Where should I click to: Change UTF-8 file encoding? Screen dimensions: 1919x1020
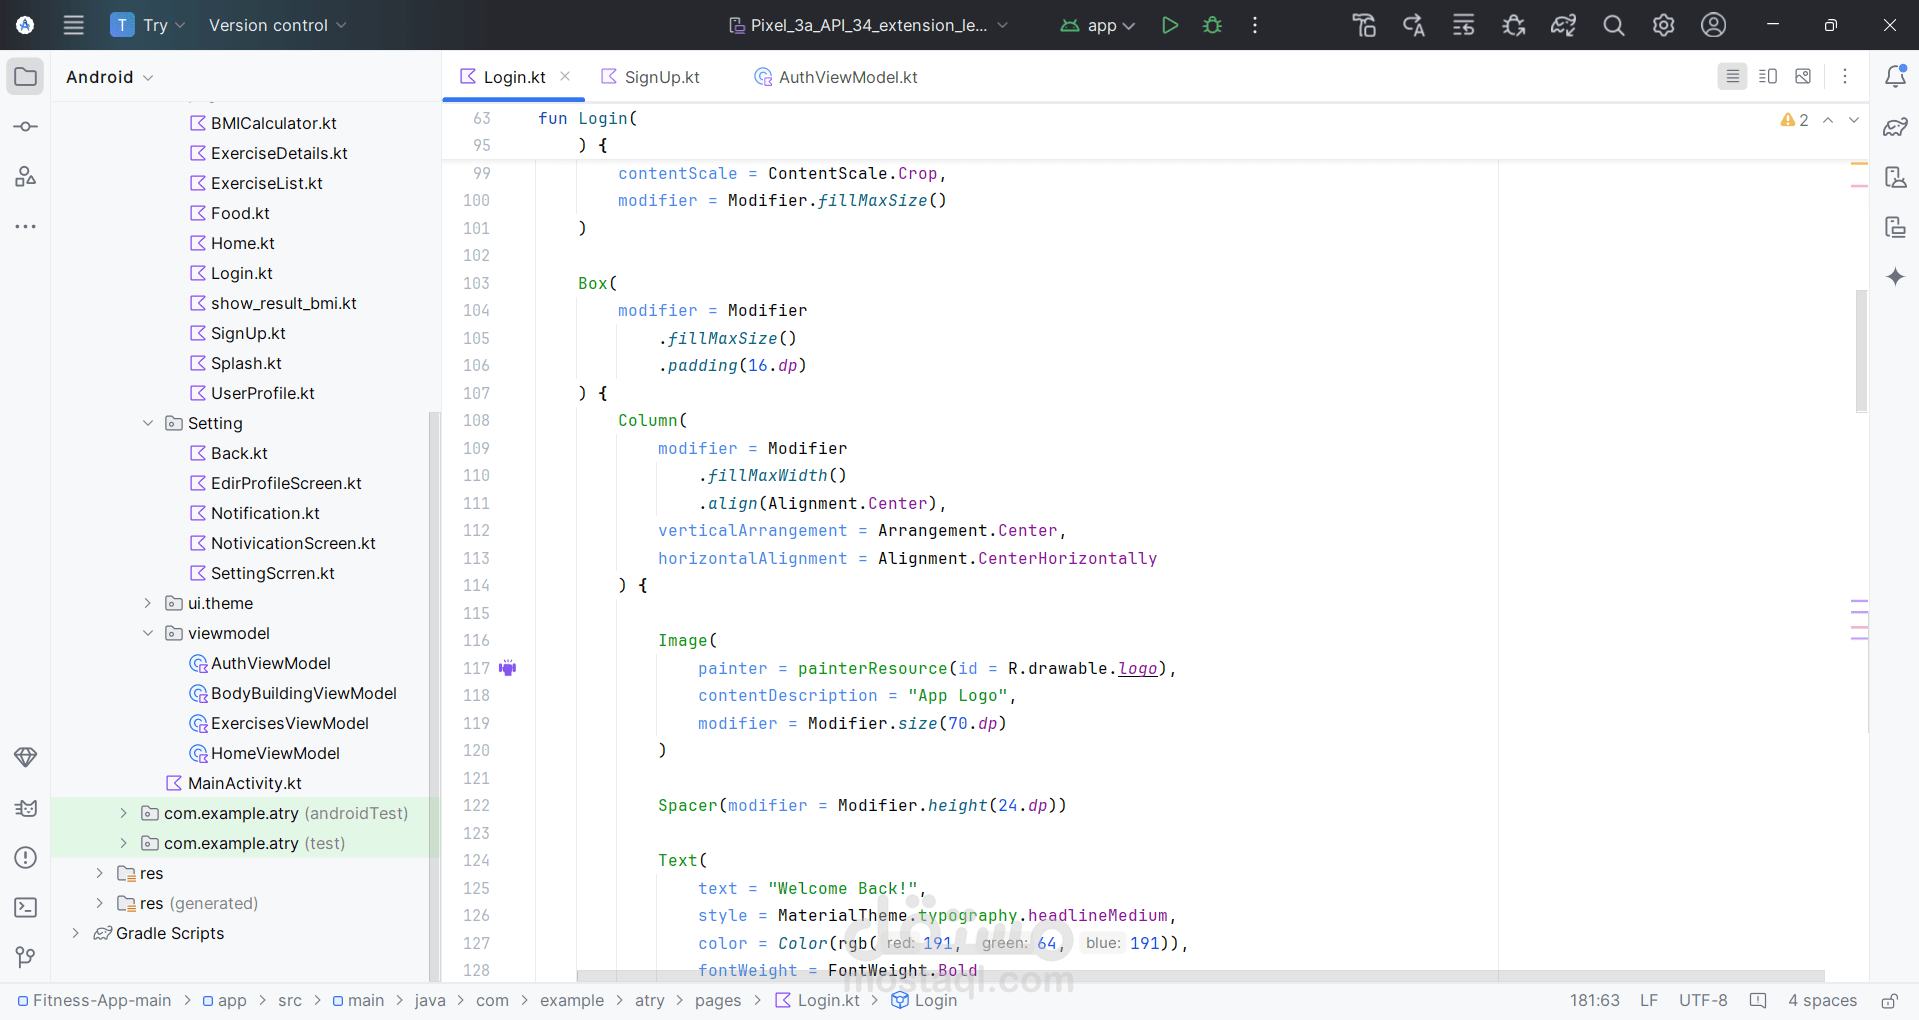[1703, 1001]
